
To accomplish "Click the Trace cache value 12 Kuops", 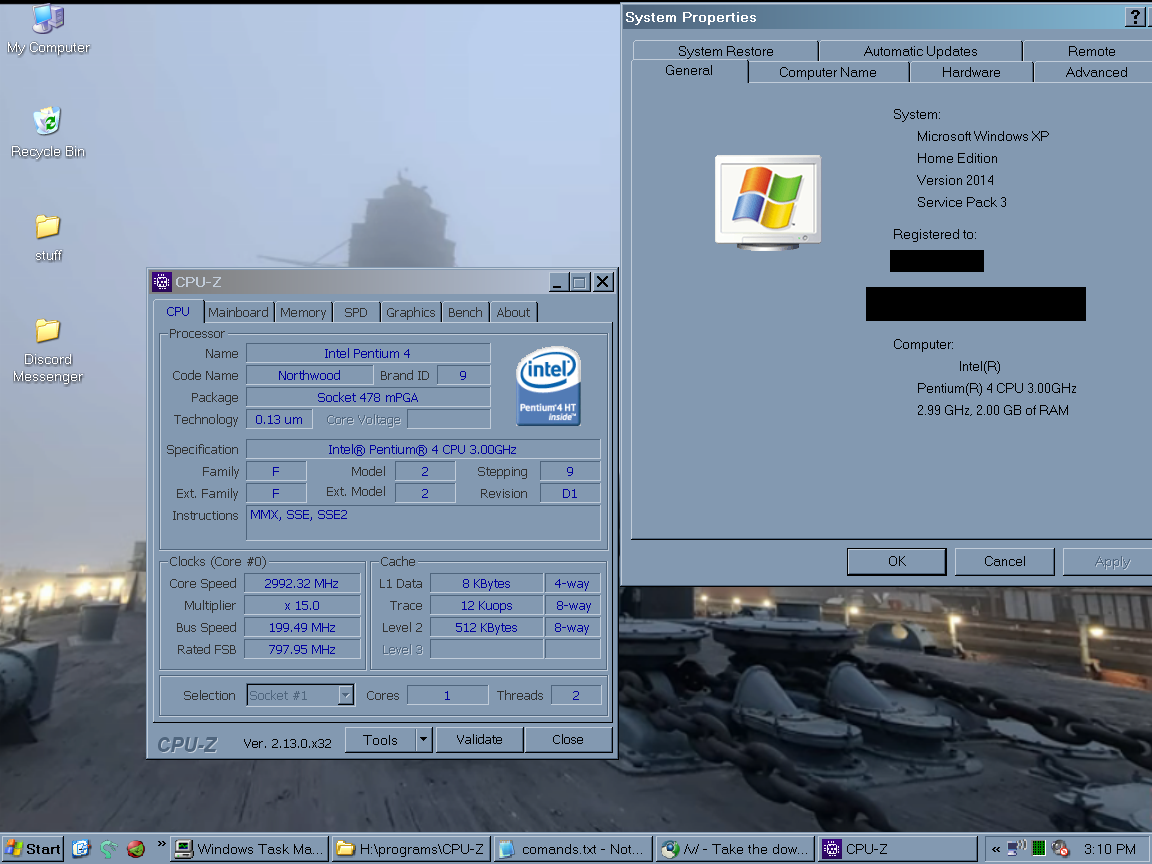I will coord(486,605).
